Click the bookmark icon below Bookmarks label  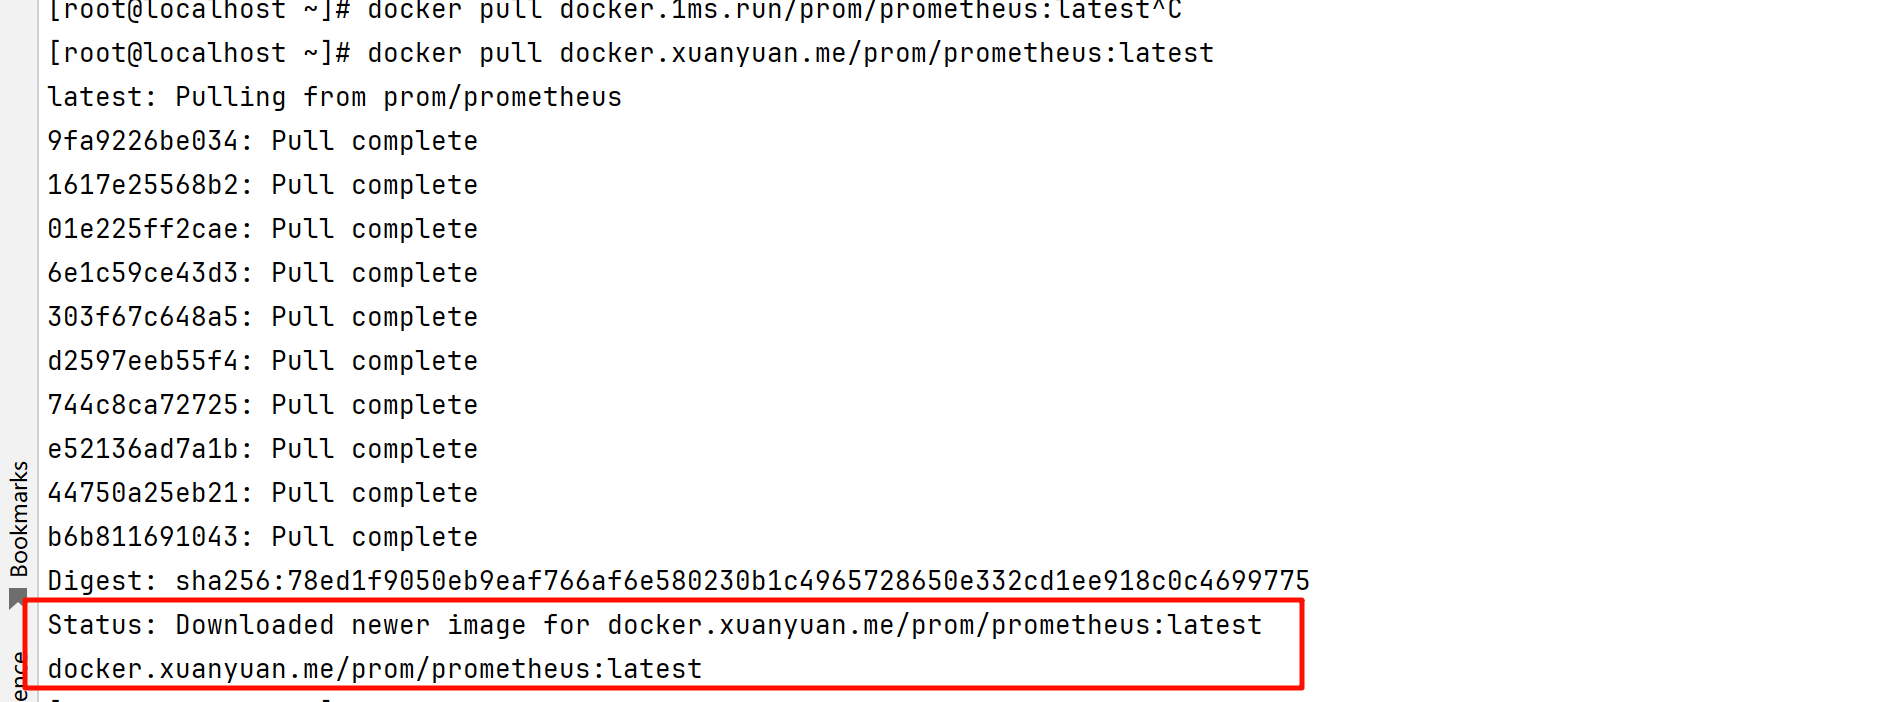tap(17, 598)
